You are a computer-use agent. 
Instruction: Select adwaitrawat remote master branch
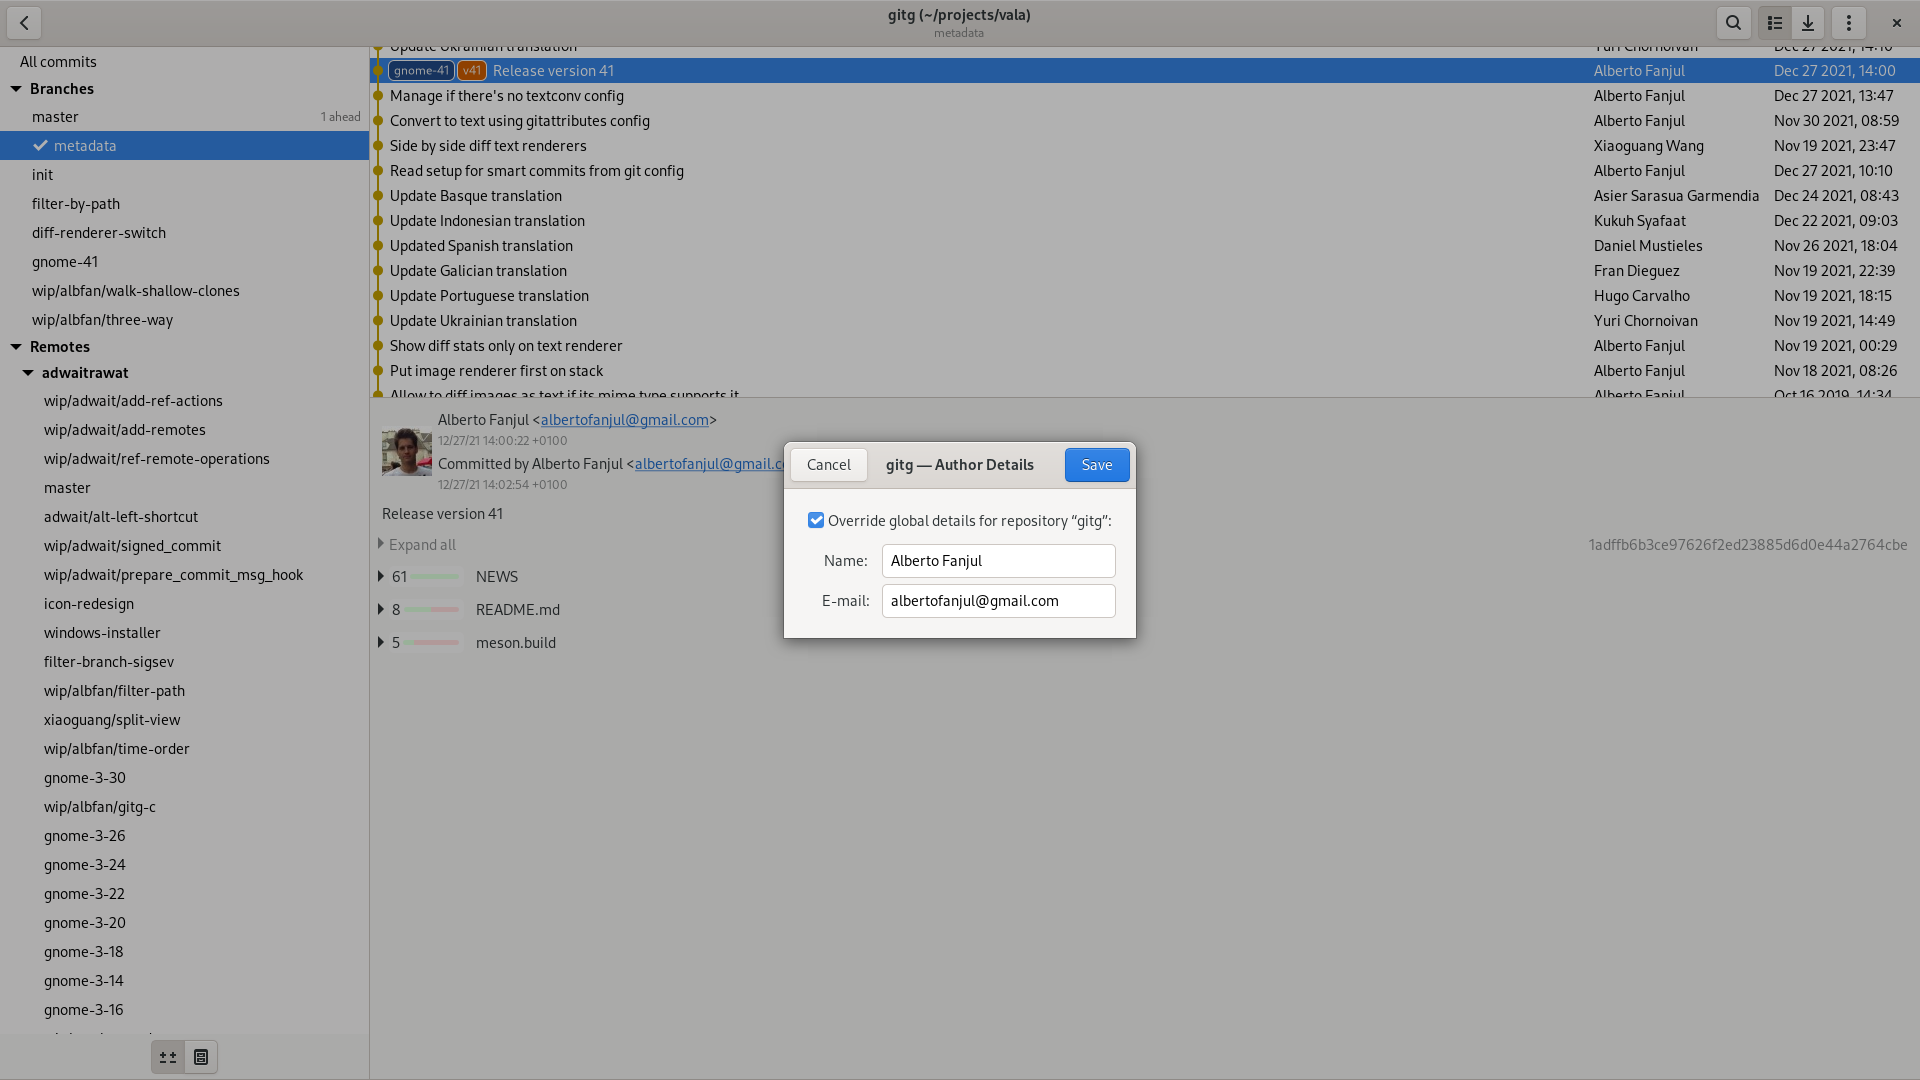[x=185, y=488]
